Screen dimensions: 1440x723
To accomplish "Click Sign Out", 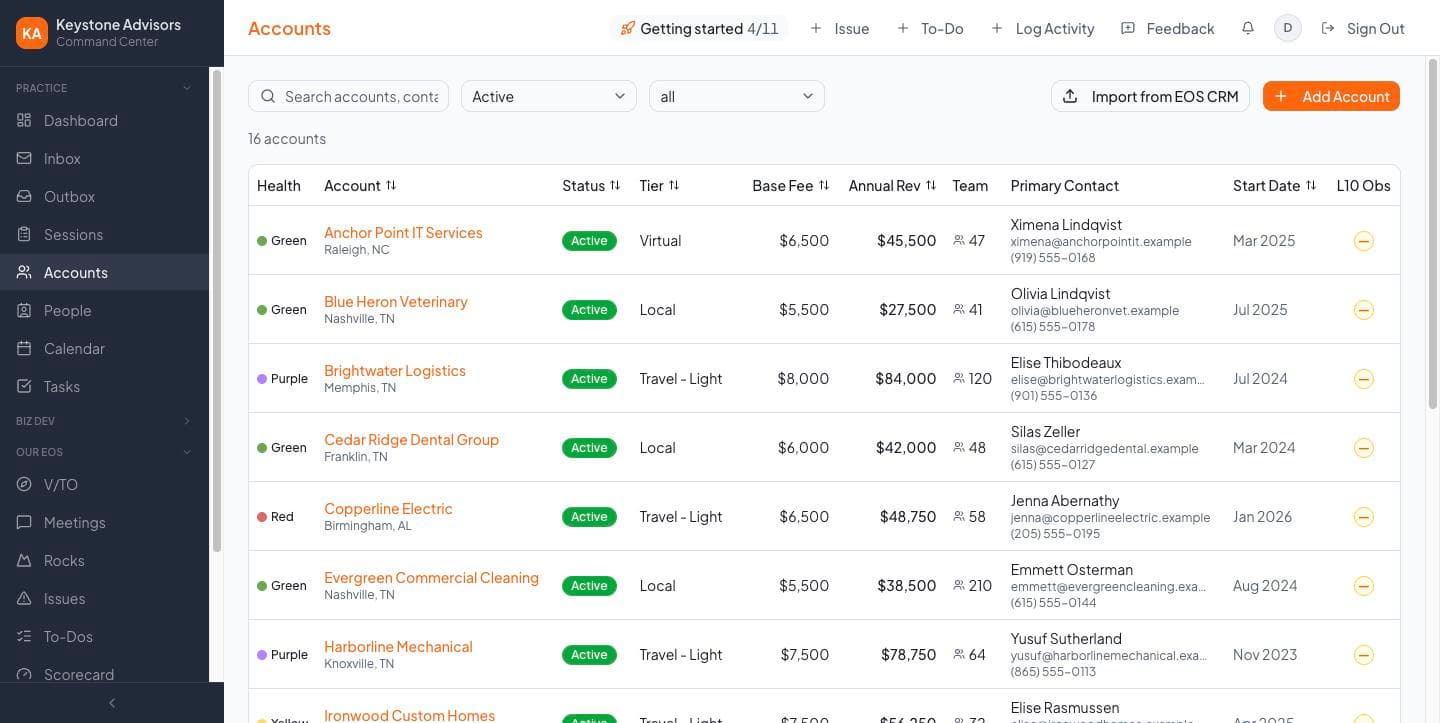I will pos(1363,28).
